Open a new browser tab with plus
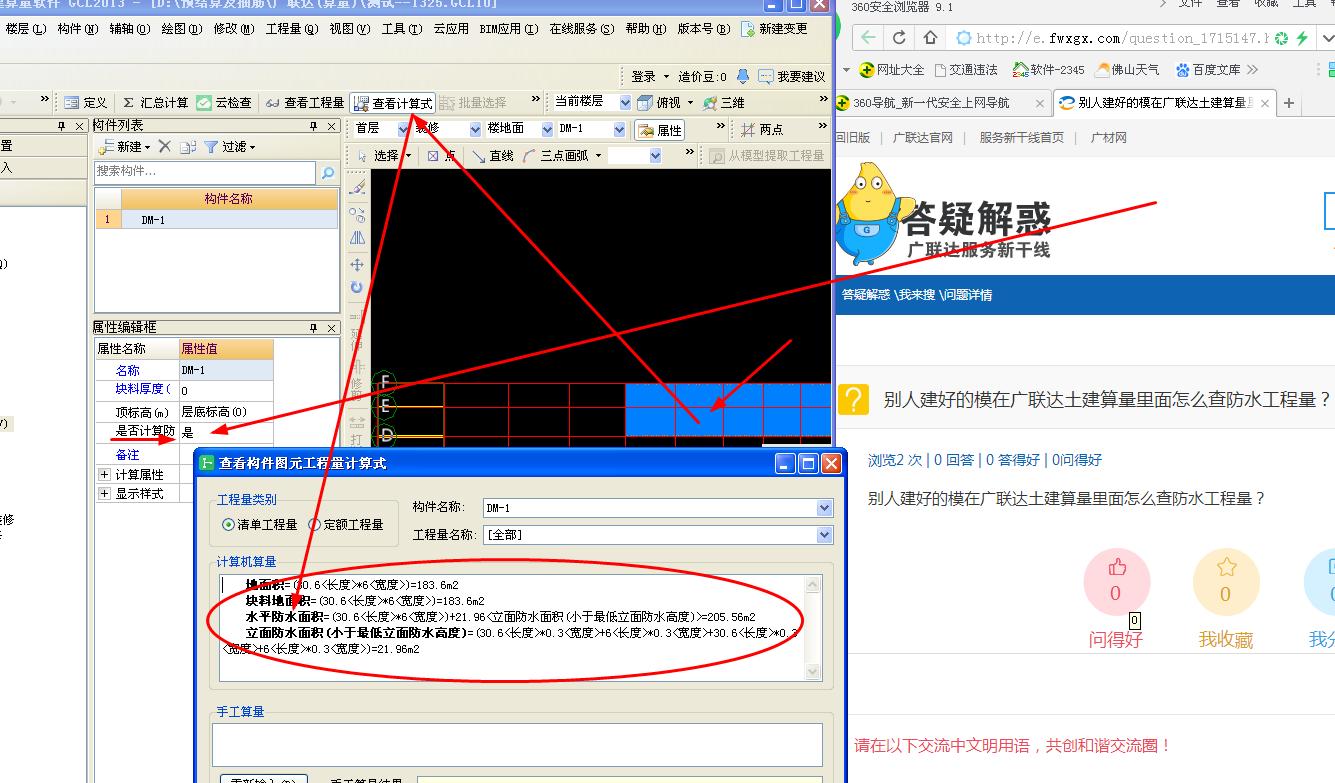Viewport: 1335px width, 783px height. tap(1289, 103)
